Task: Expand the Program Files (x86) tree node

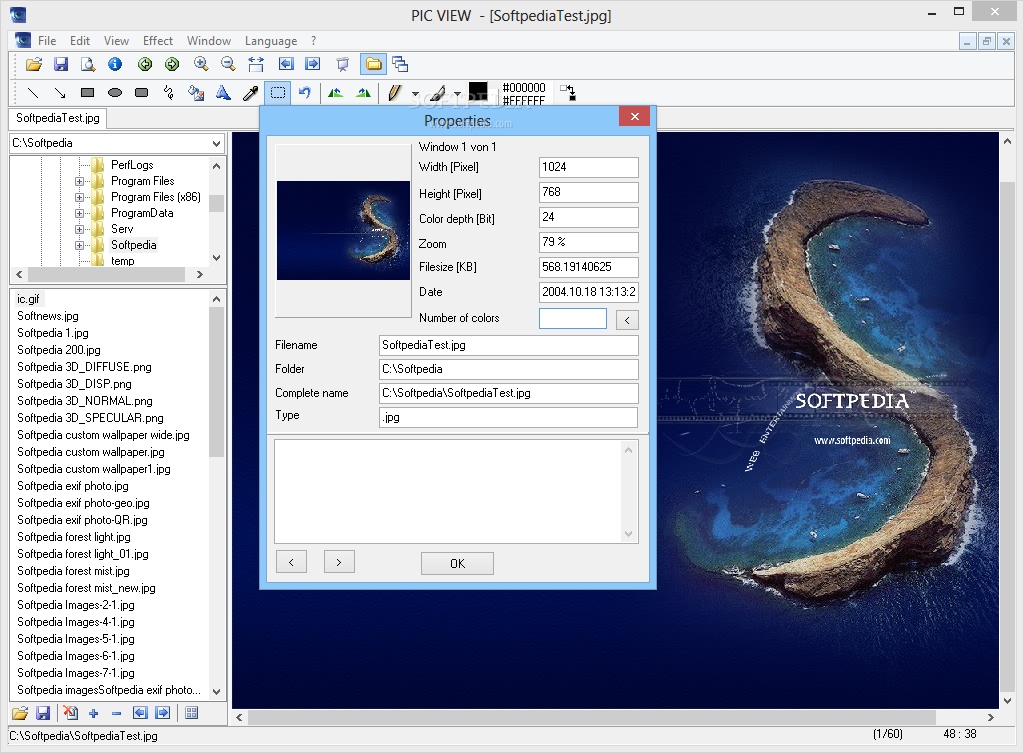Action: click(79, 197)
